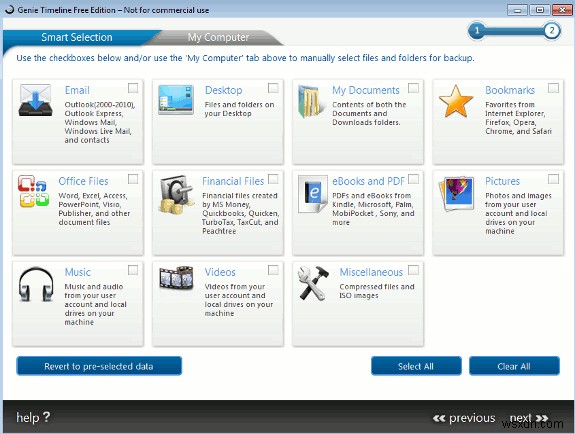Click the Clear All button
The image size is (575, 434).
(514, 366)
